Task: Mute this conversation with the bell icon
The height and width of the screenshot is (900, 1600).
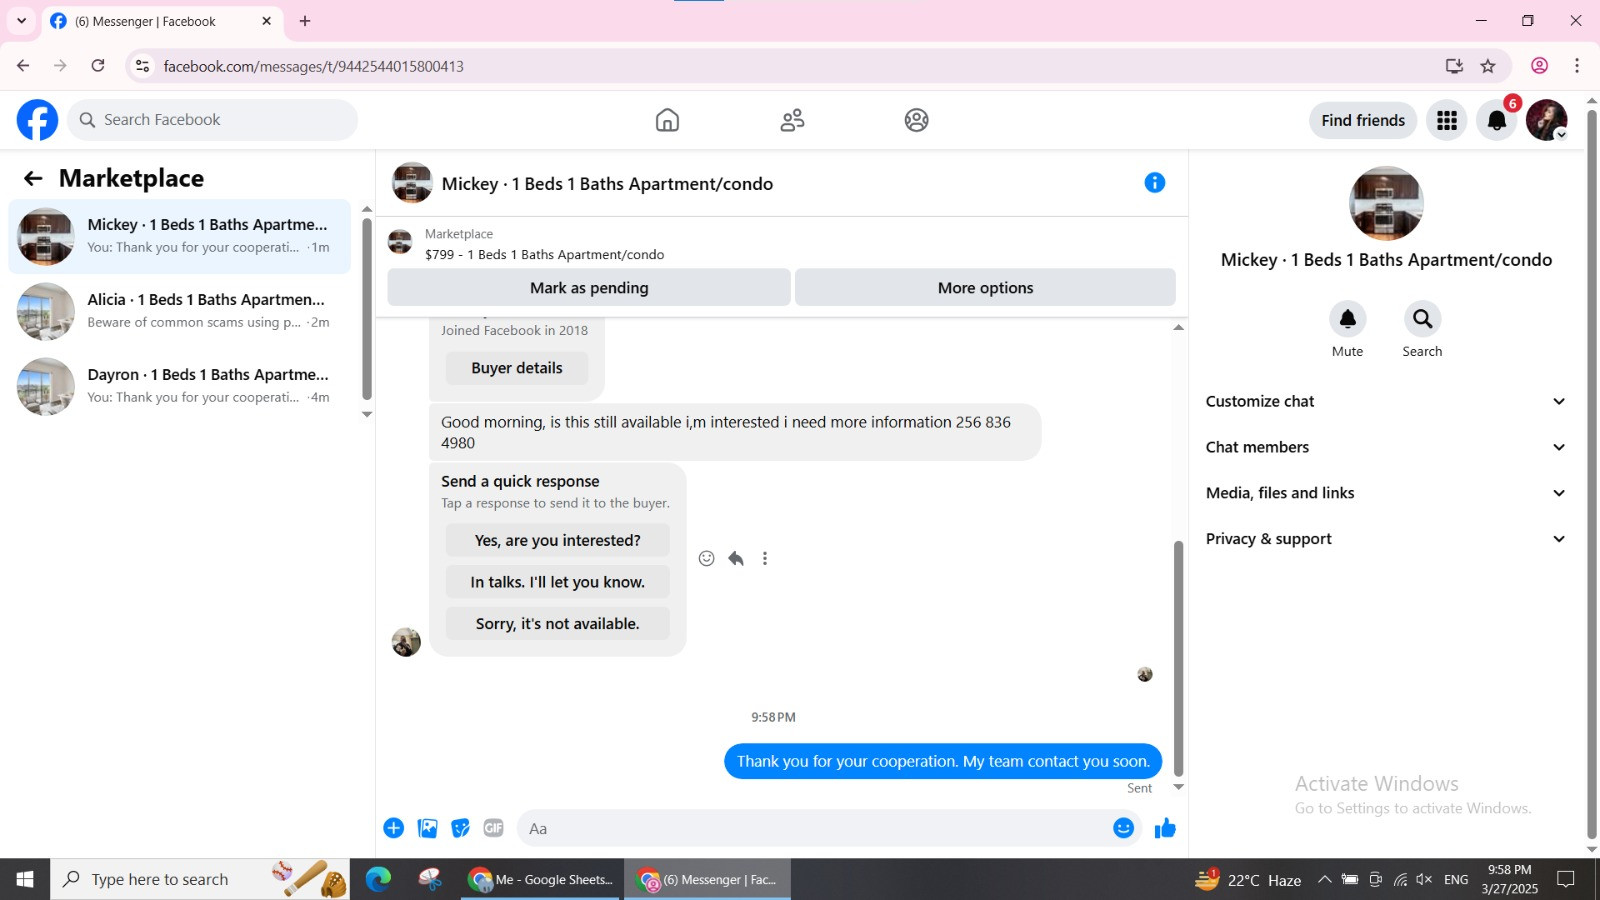Action: click(x=1347, y=319)
